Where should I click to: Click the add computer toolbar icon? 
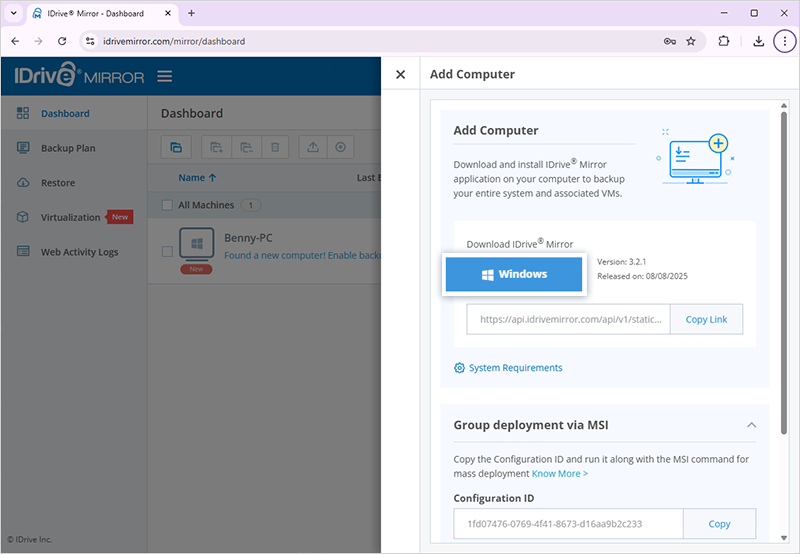176,147
